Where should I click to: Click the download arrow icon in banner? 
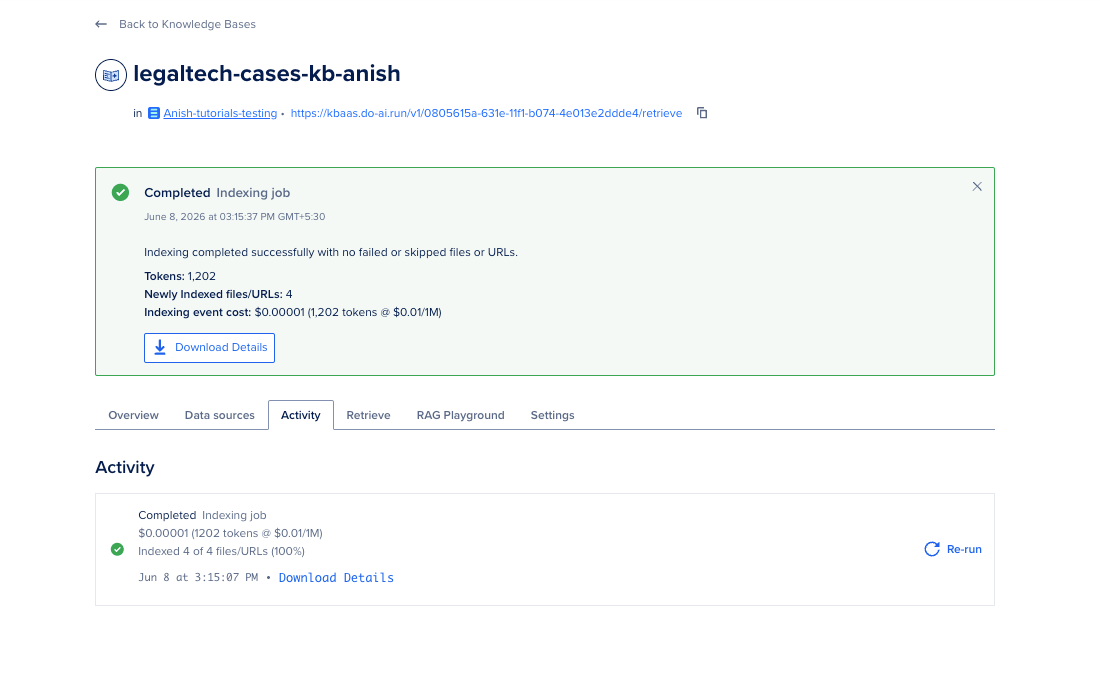(160, 348)
